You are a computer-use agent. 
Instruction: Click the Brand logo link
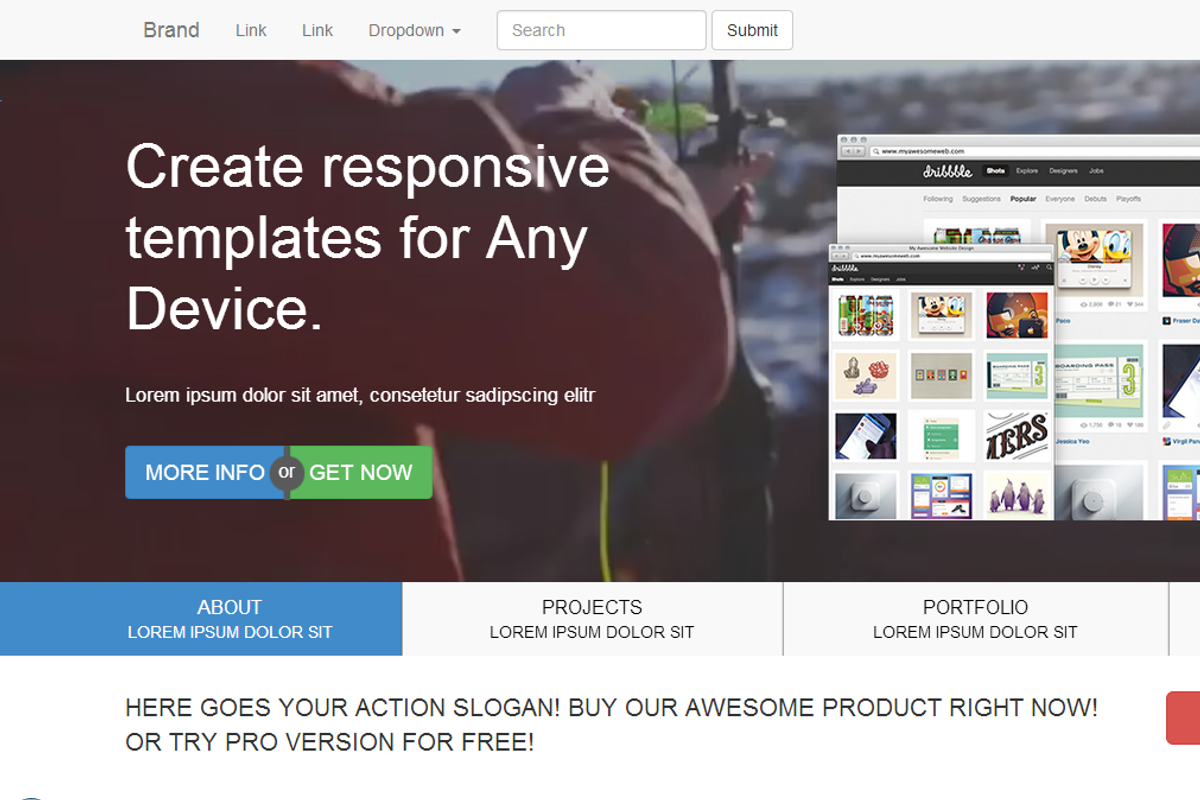click(171, 30)
